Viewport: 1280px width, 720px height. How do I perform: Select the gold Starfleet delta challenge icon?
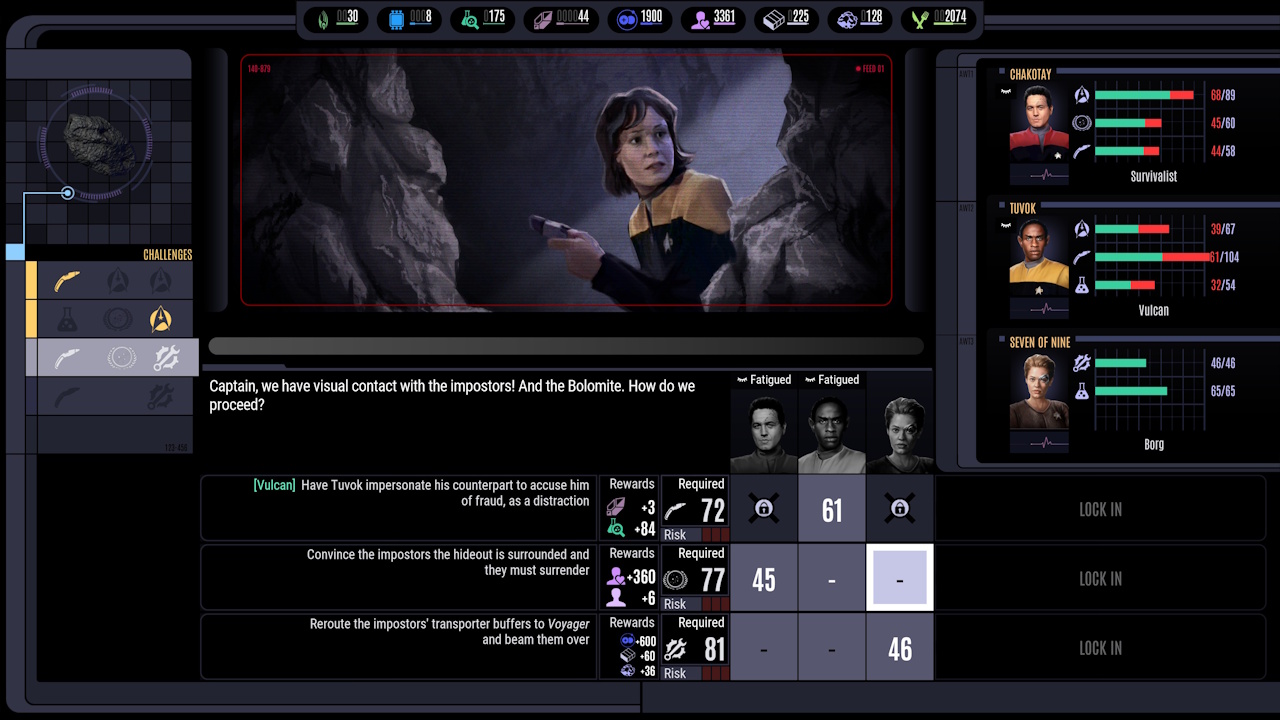click(161, 318)
